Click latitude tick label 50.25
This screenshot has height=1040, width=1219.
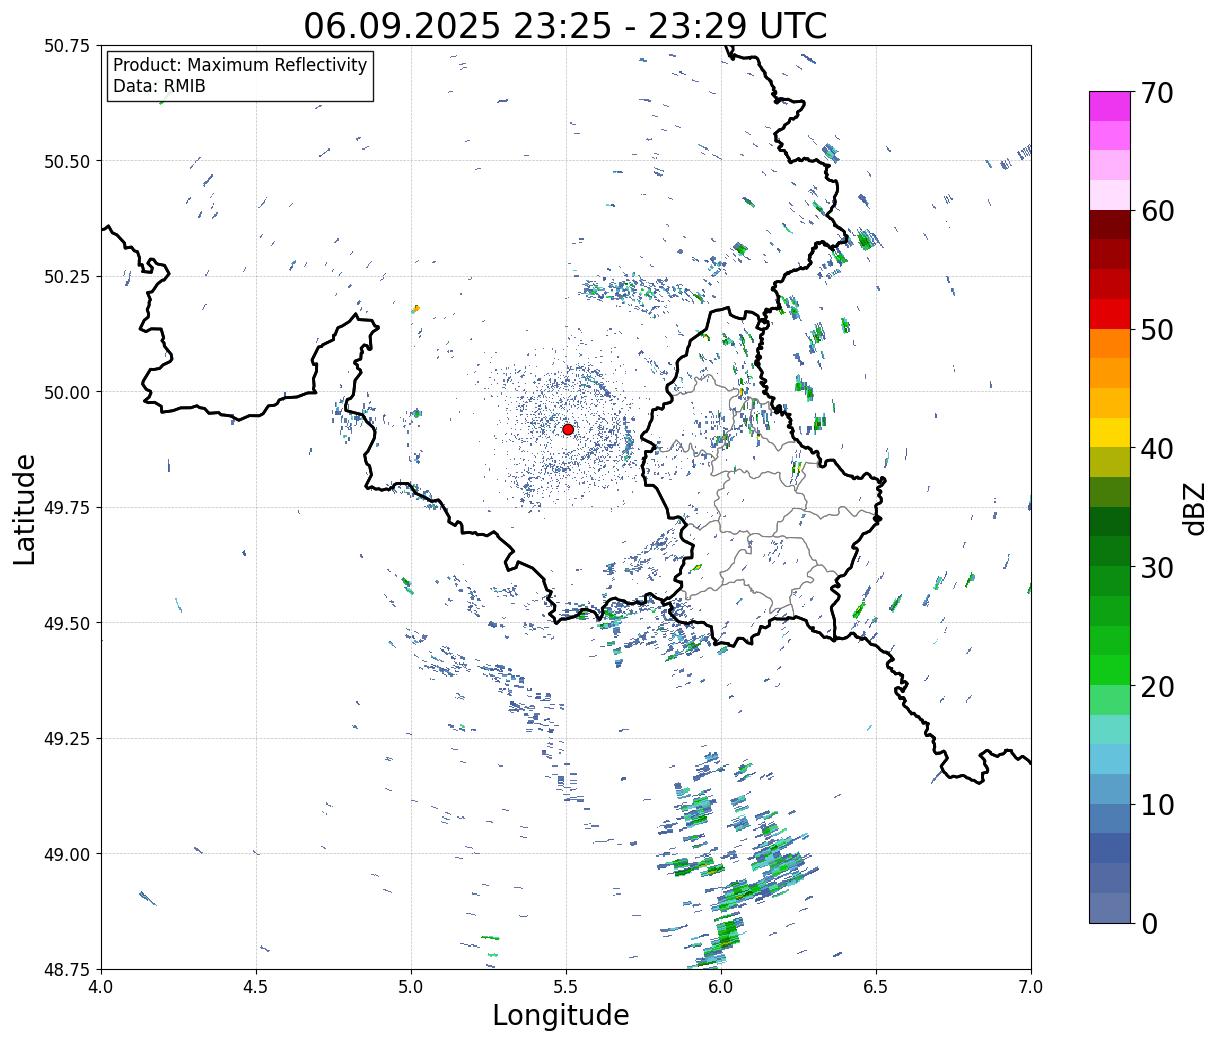click(68, 276)
